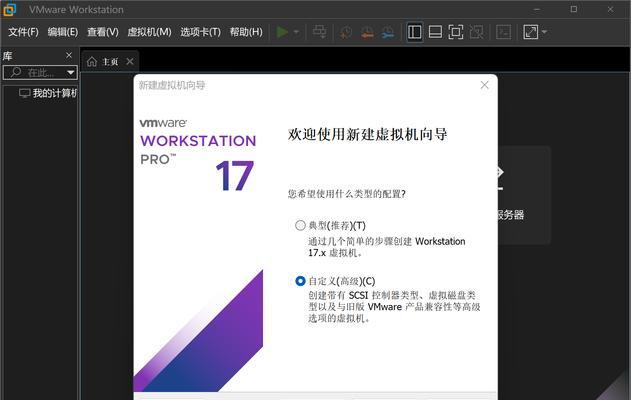Open the 虚拟机(M) menu
The image size is (631, 400).
(149, 32)
